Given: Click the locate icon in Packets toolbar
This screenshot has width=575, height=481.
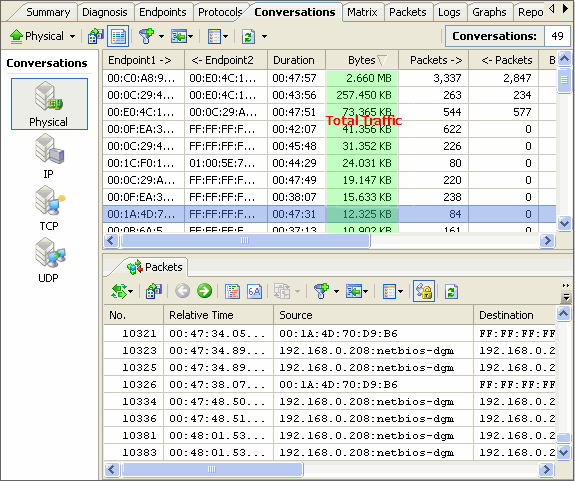Looking at the screenshot, I should point(354,291).
